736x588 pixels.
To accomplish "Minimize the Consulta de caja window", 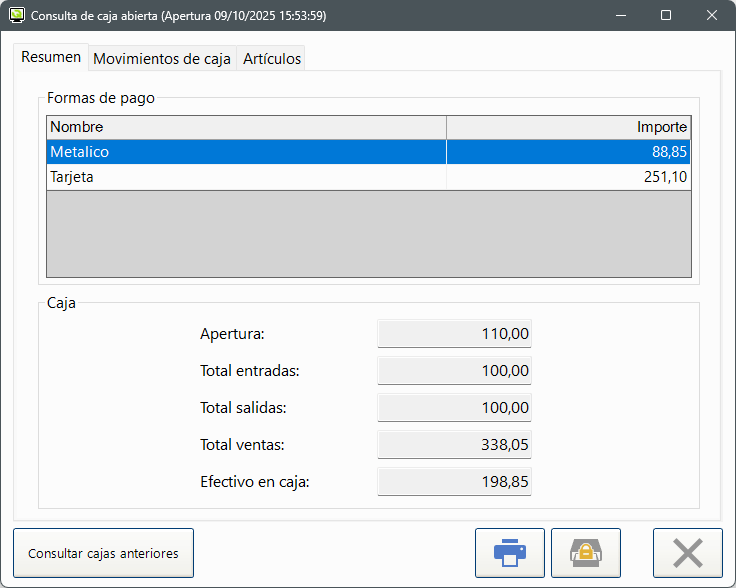I will pyautogui.click(x=620, y=16).
